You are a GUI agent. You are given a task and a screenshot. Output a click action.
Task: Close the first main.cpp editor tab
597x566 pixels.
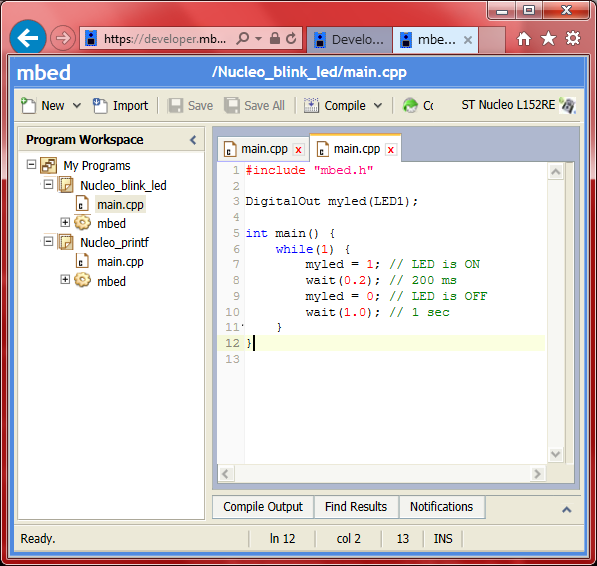pyautogui.click(x=298, y=150)
